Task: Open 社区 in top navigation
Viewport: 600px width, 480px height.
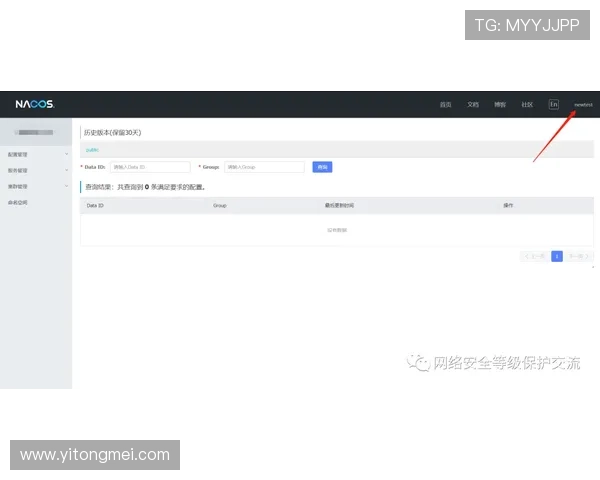Action: click(x=527, y=104)
